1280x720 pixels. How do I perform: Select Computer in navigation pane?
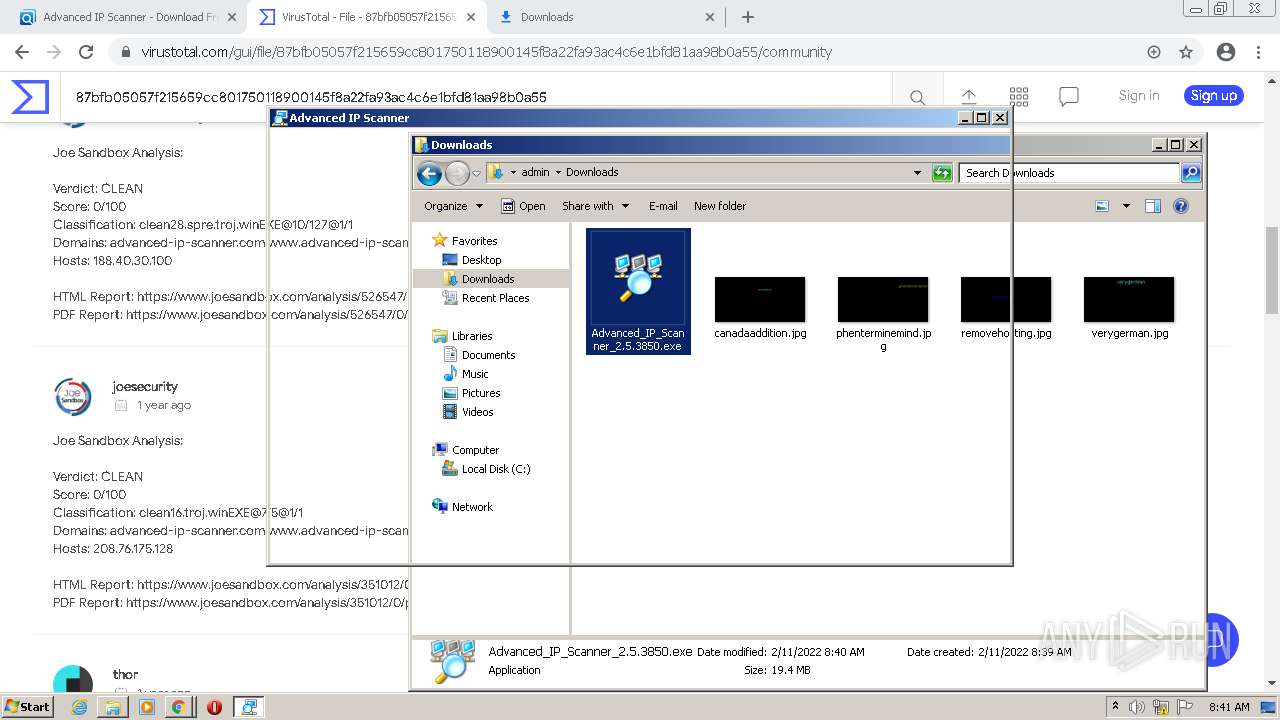(475, 450)
